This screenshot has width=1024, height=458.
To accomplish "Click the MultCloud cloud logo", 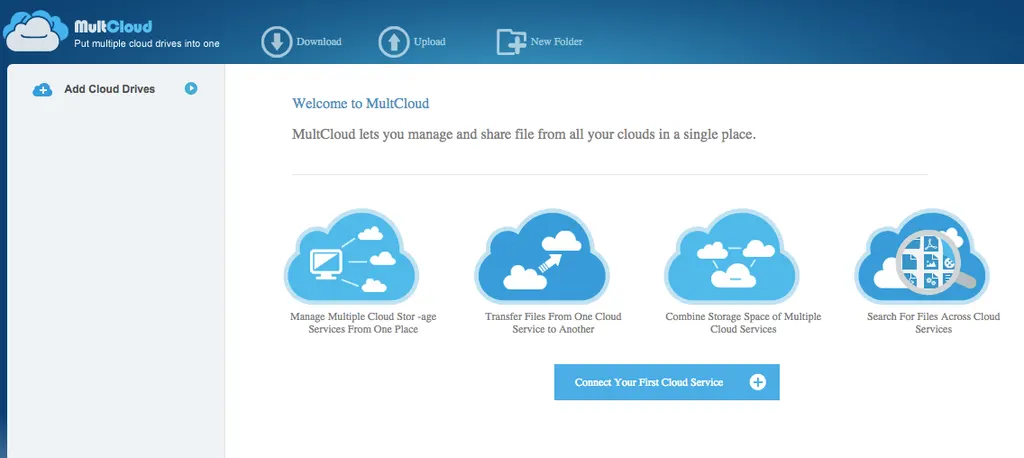I will pyautogui.click(x=36, y=31).
